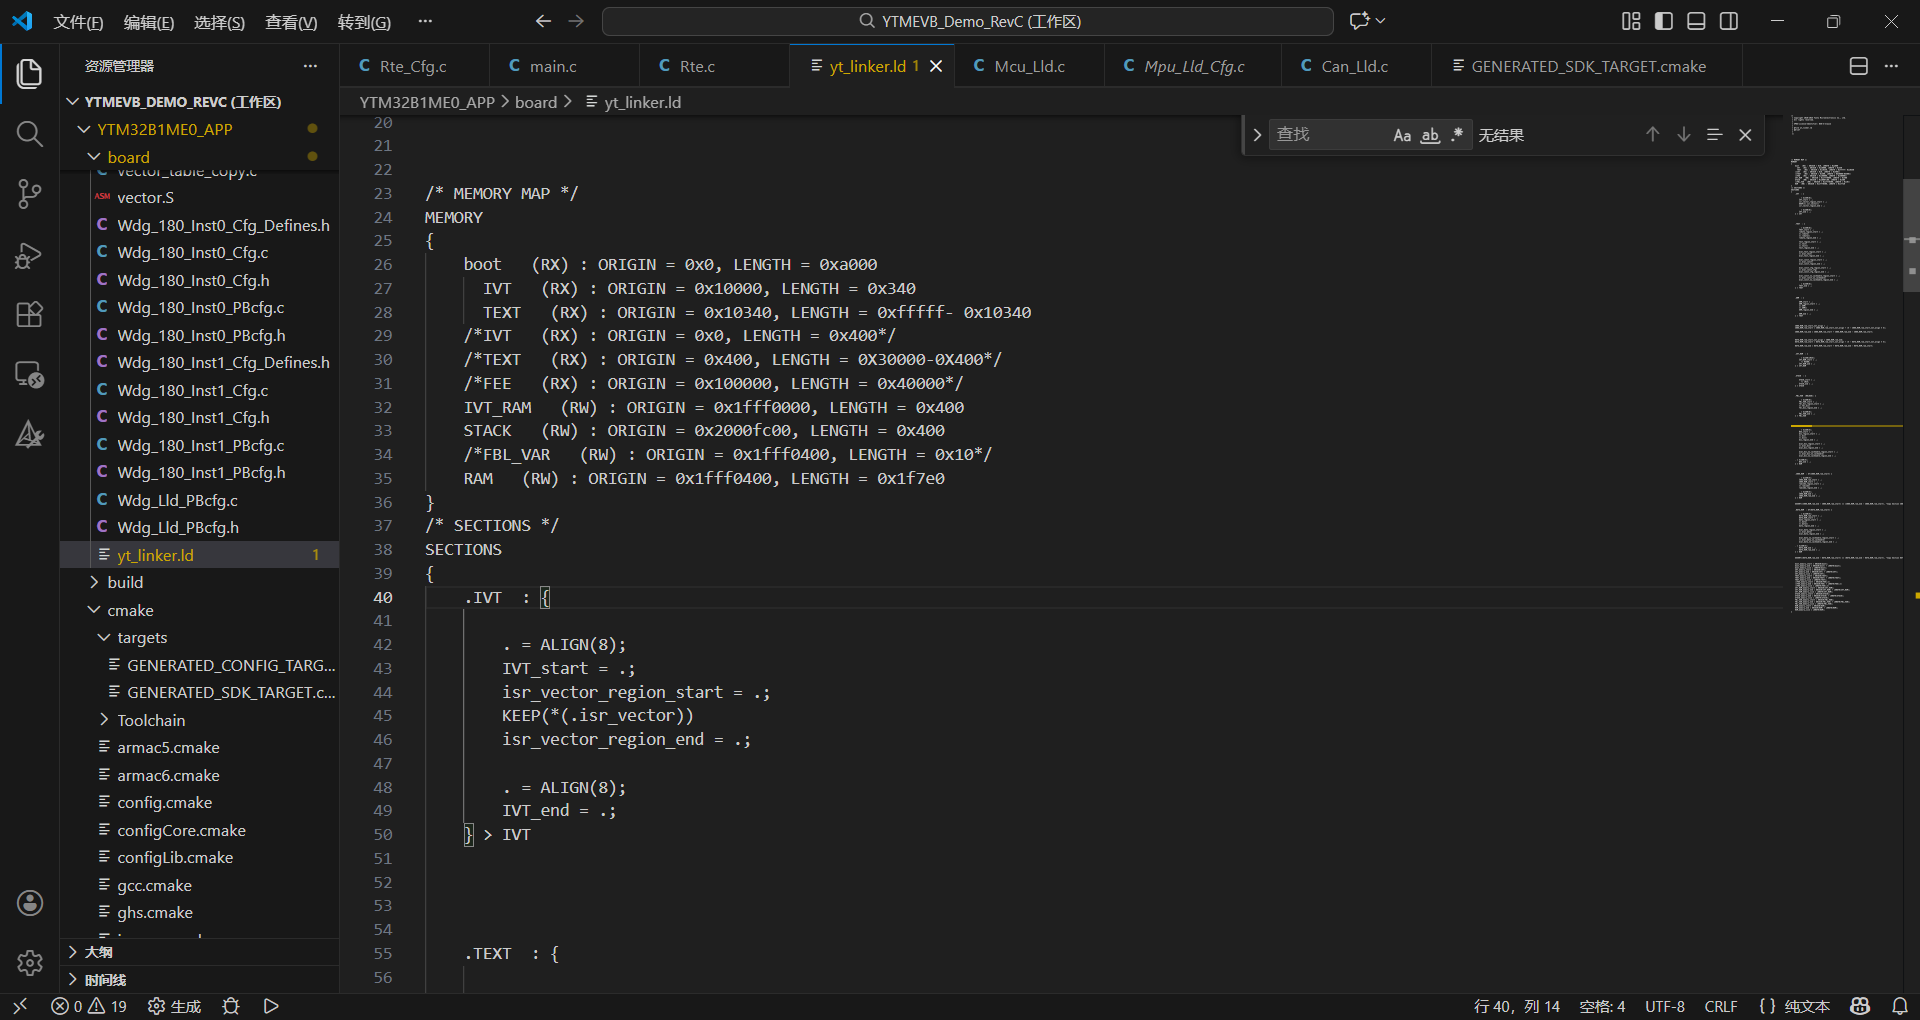This screenshot has width=1920, height=1020.
Task: Click the UTF-8 encoding status item
Action: [1664, 1006]
